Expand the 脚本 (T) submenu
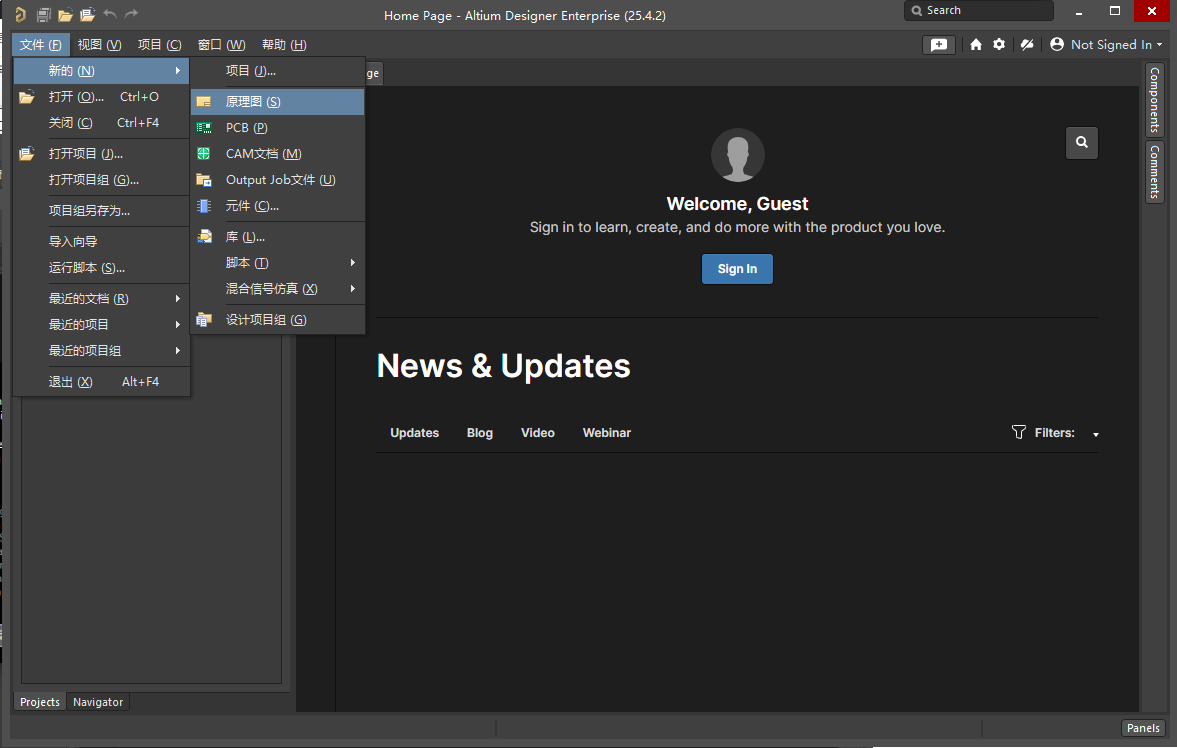The width and height of the screenshot is (1177, 748). 278,263
